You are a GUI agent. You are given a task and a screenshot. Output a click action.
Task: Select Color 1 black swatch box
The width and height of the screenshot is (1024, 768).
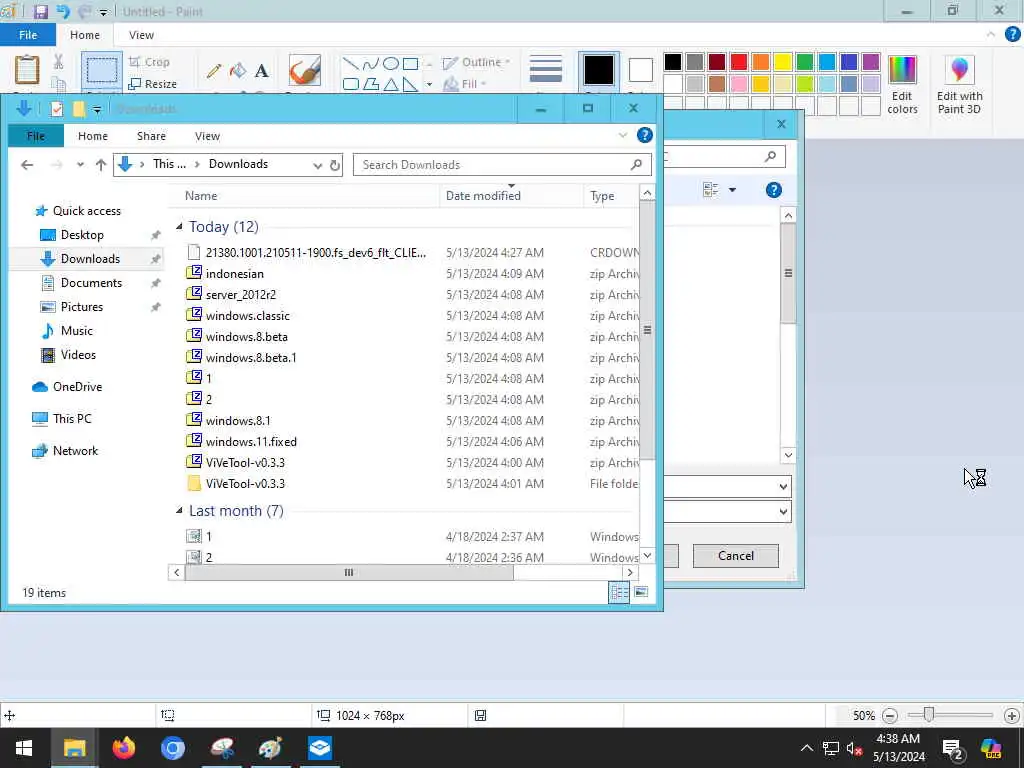click(598, 71)
